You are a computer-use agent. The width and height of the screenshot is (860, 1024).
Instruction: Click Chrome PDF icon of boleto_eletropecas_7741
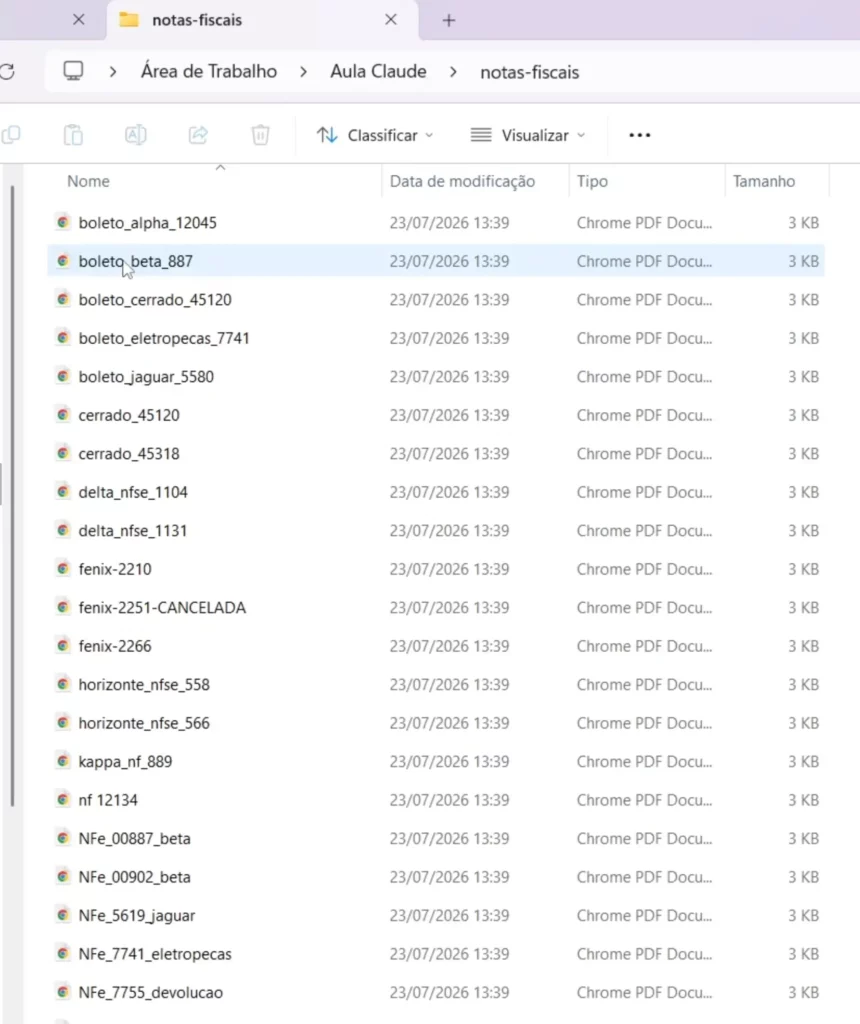[x=63, y=338]
